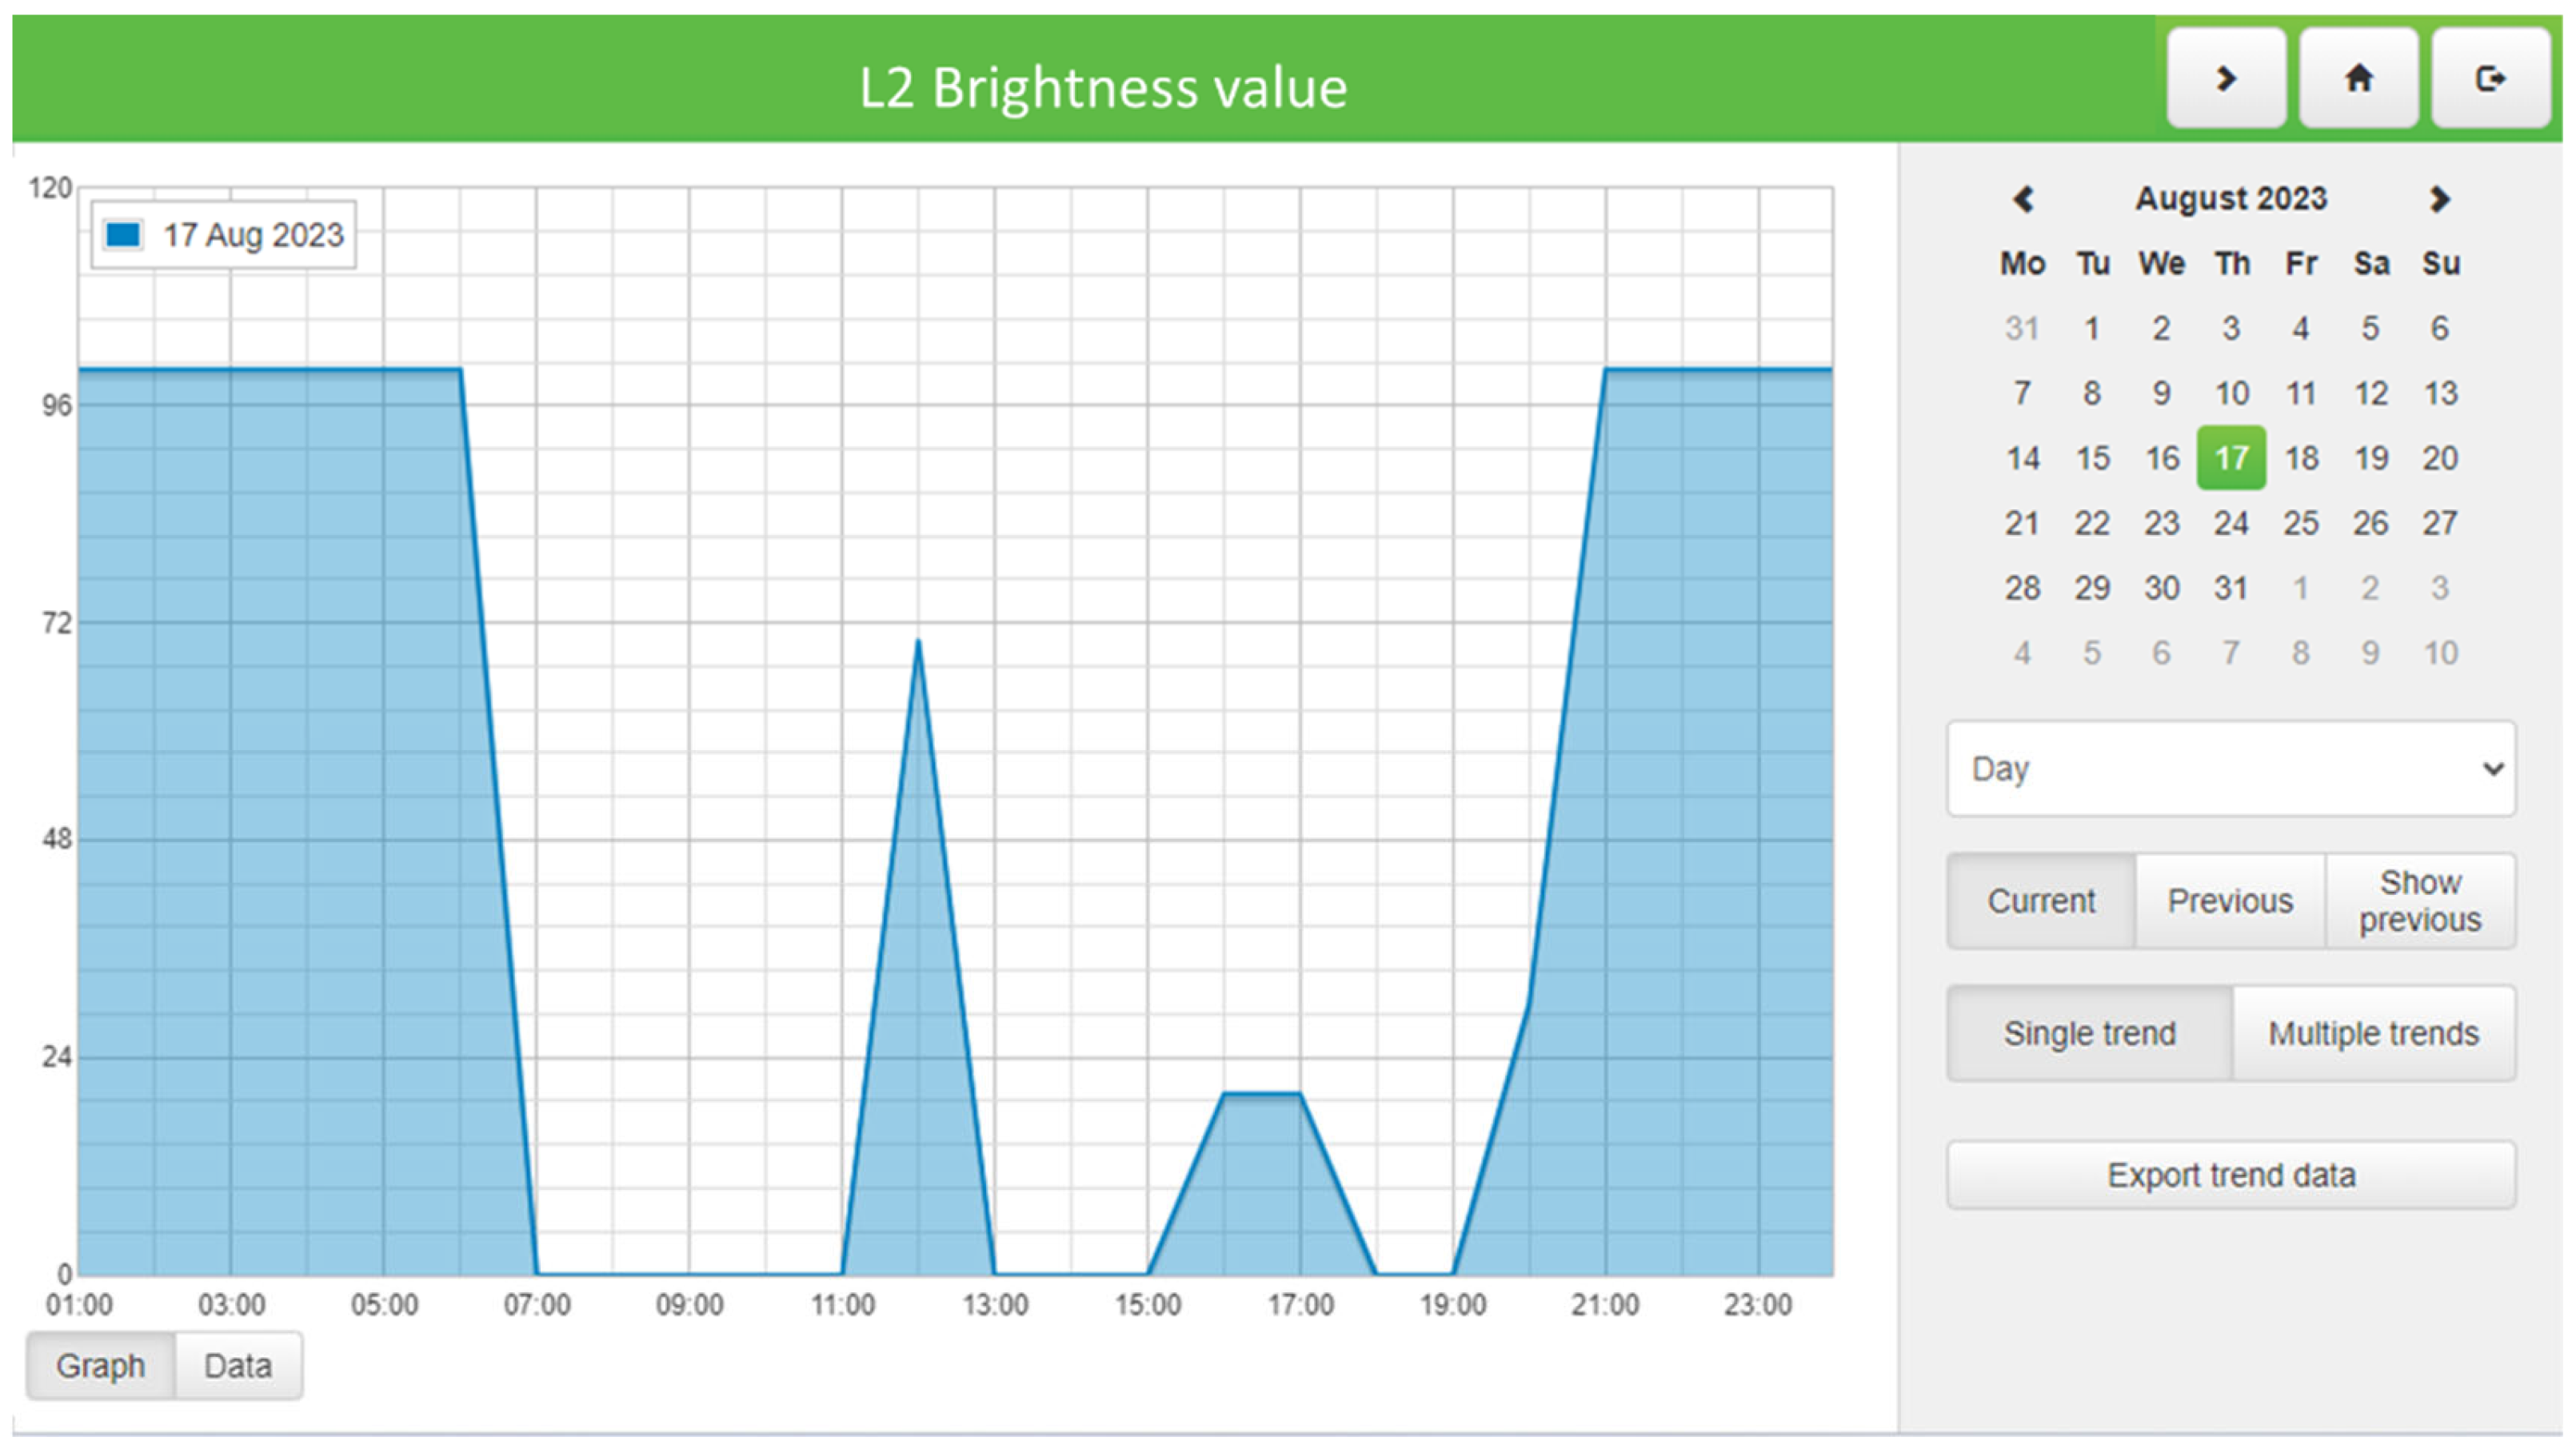Go to home screen via house icon

[x=2358, y=78]
